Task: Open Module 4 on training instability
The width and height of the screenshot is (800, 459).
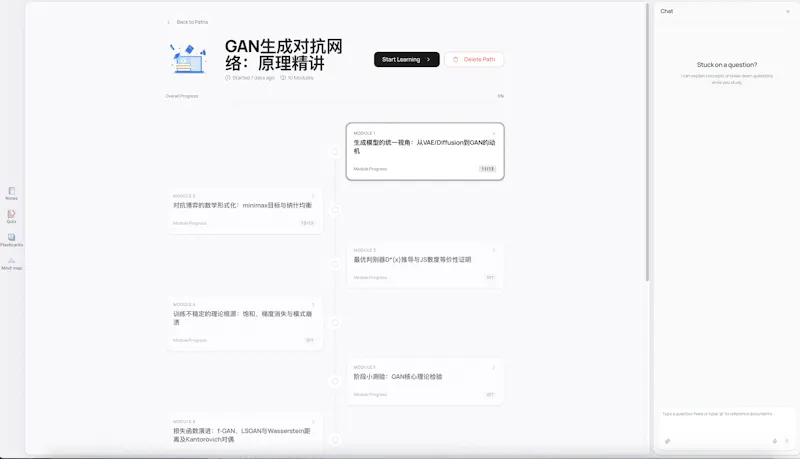Action: pos(244,323)
